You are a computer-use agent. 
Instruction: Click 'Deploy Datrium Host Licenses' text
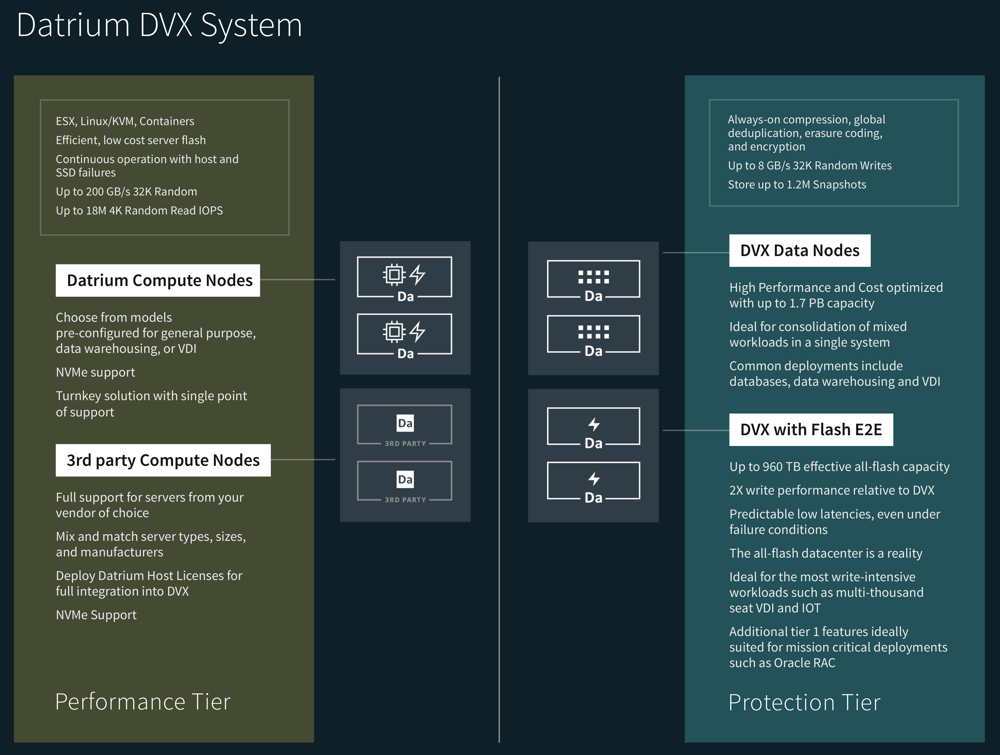(x=149, y=583)
